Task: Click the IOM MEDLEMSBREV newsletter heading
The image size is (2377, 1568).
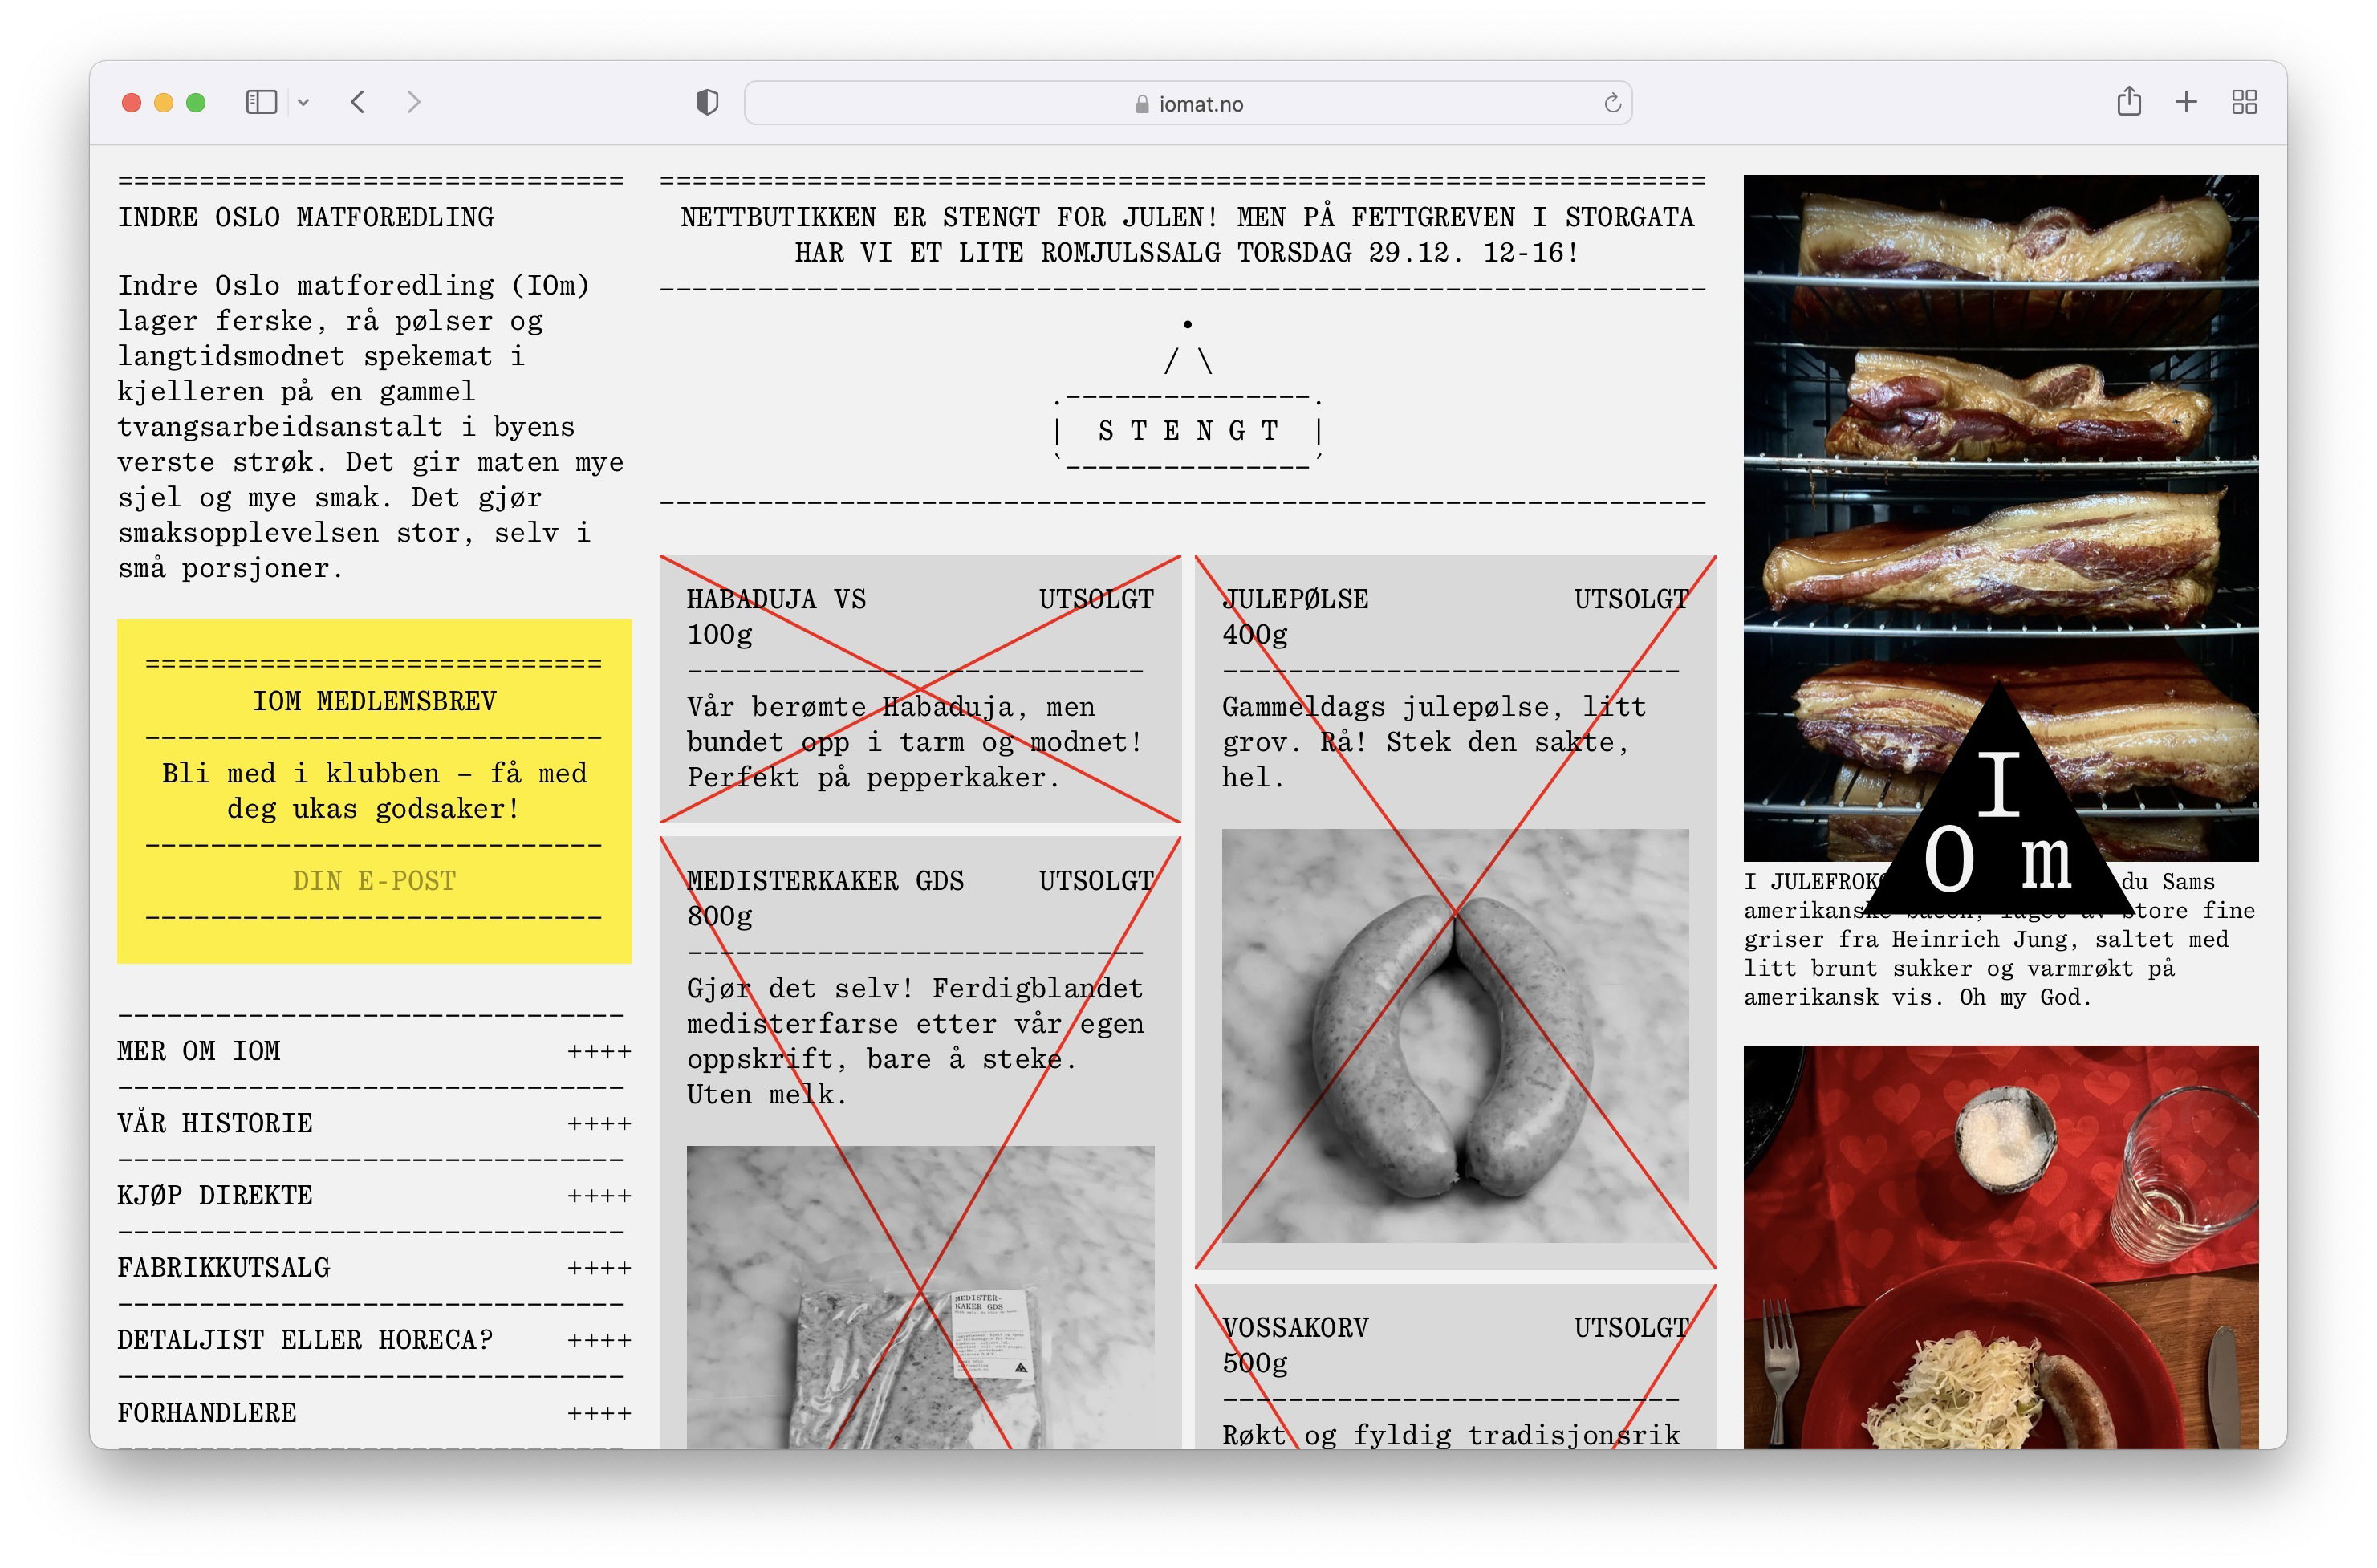Action: (374, 701)
